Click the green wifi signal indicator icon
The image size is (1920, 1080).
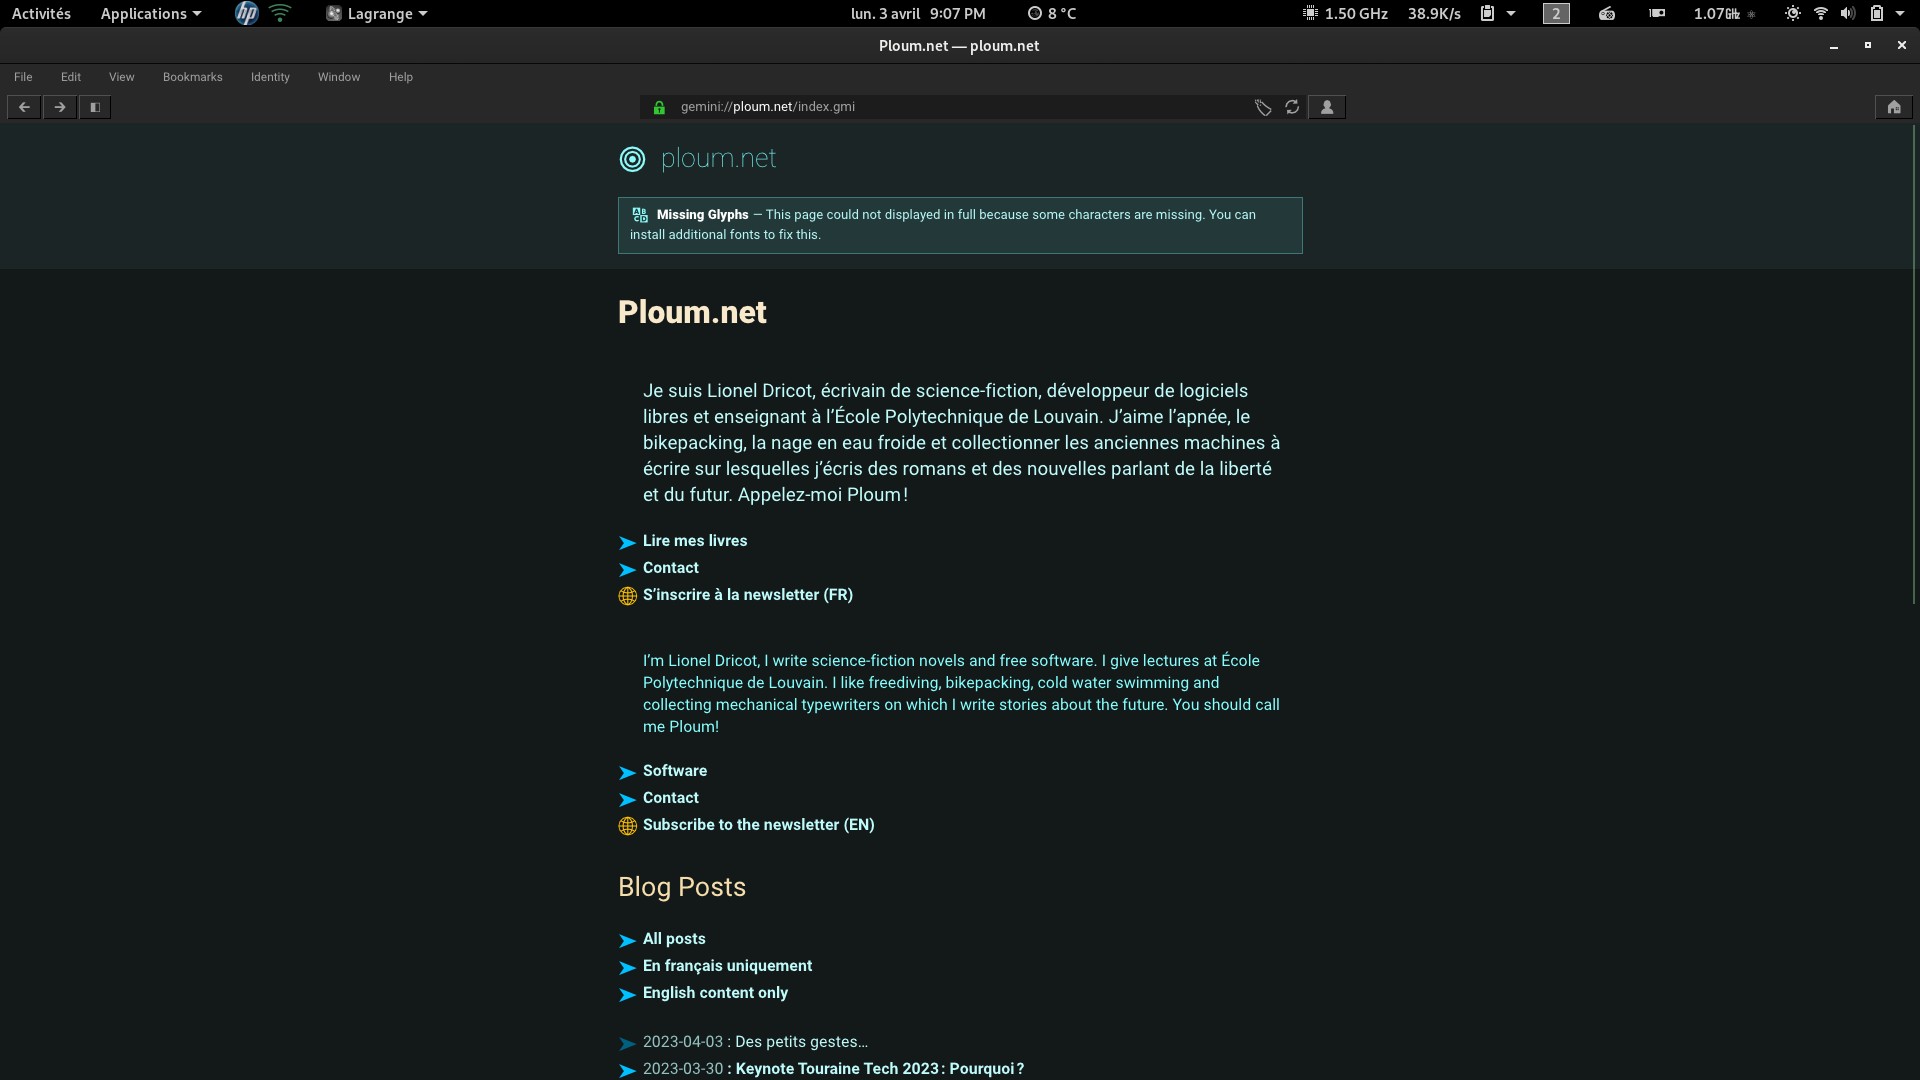tap(280, 13)
